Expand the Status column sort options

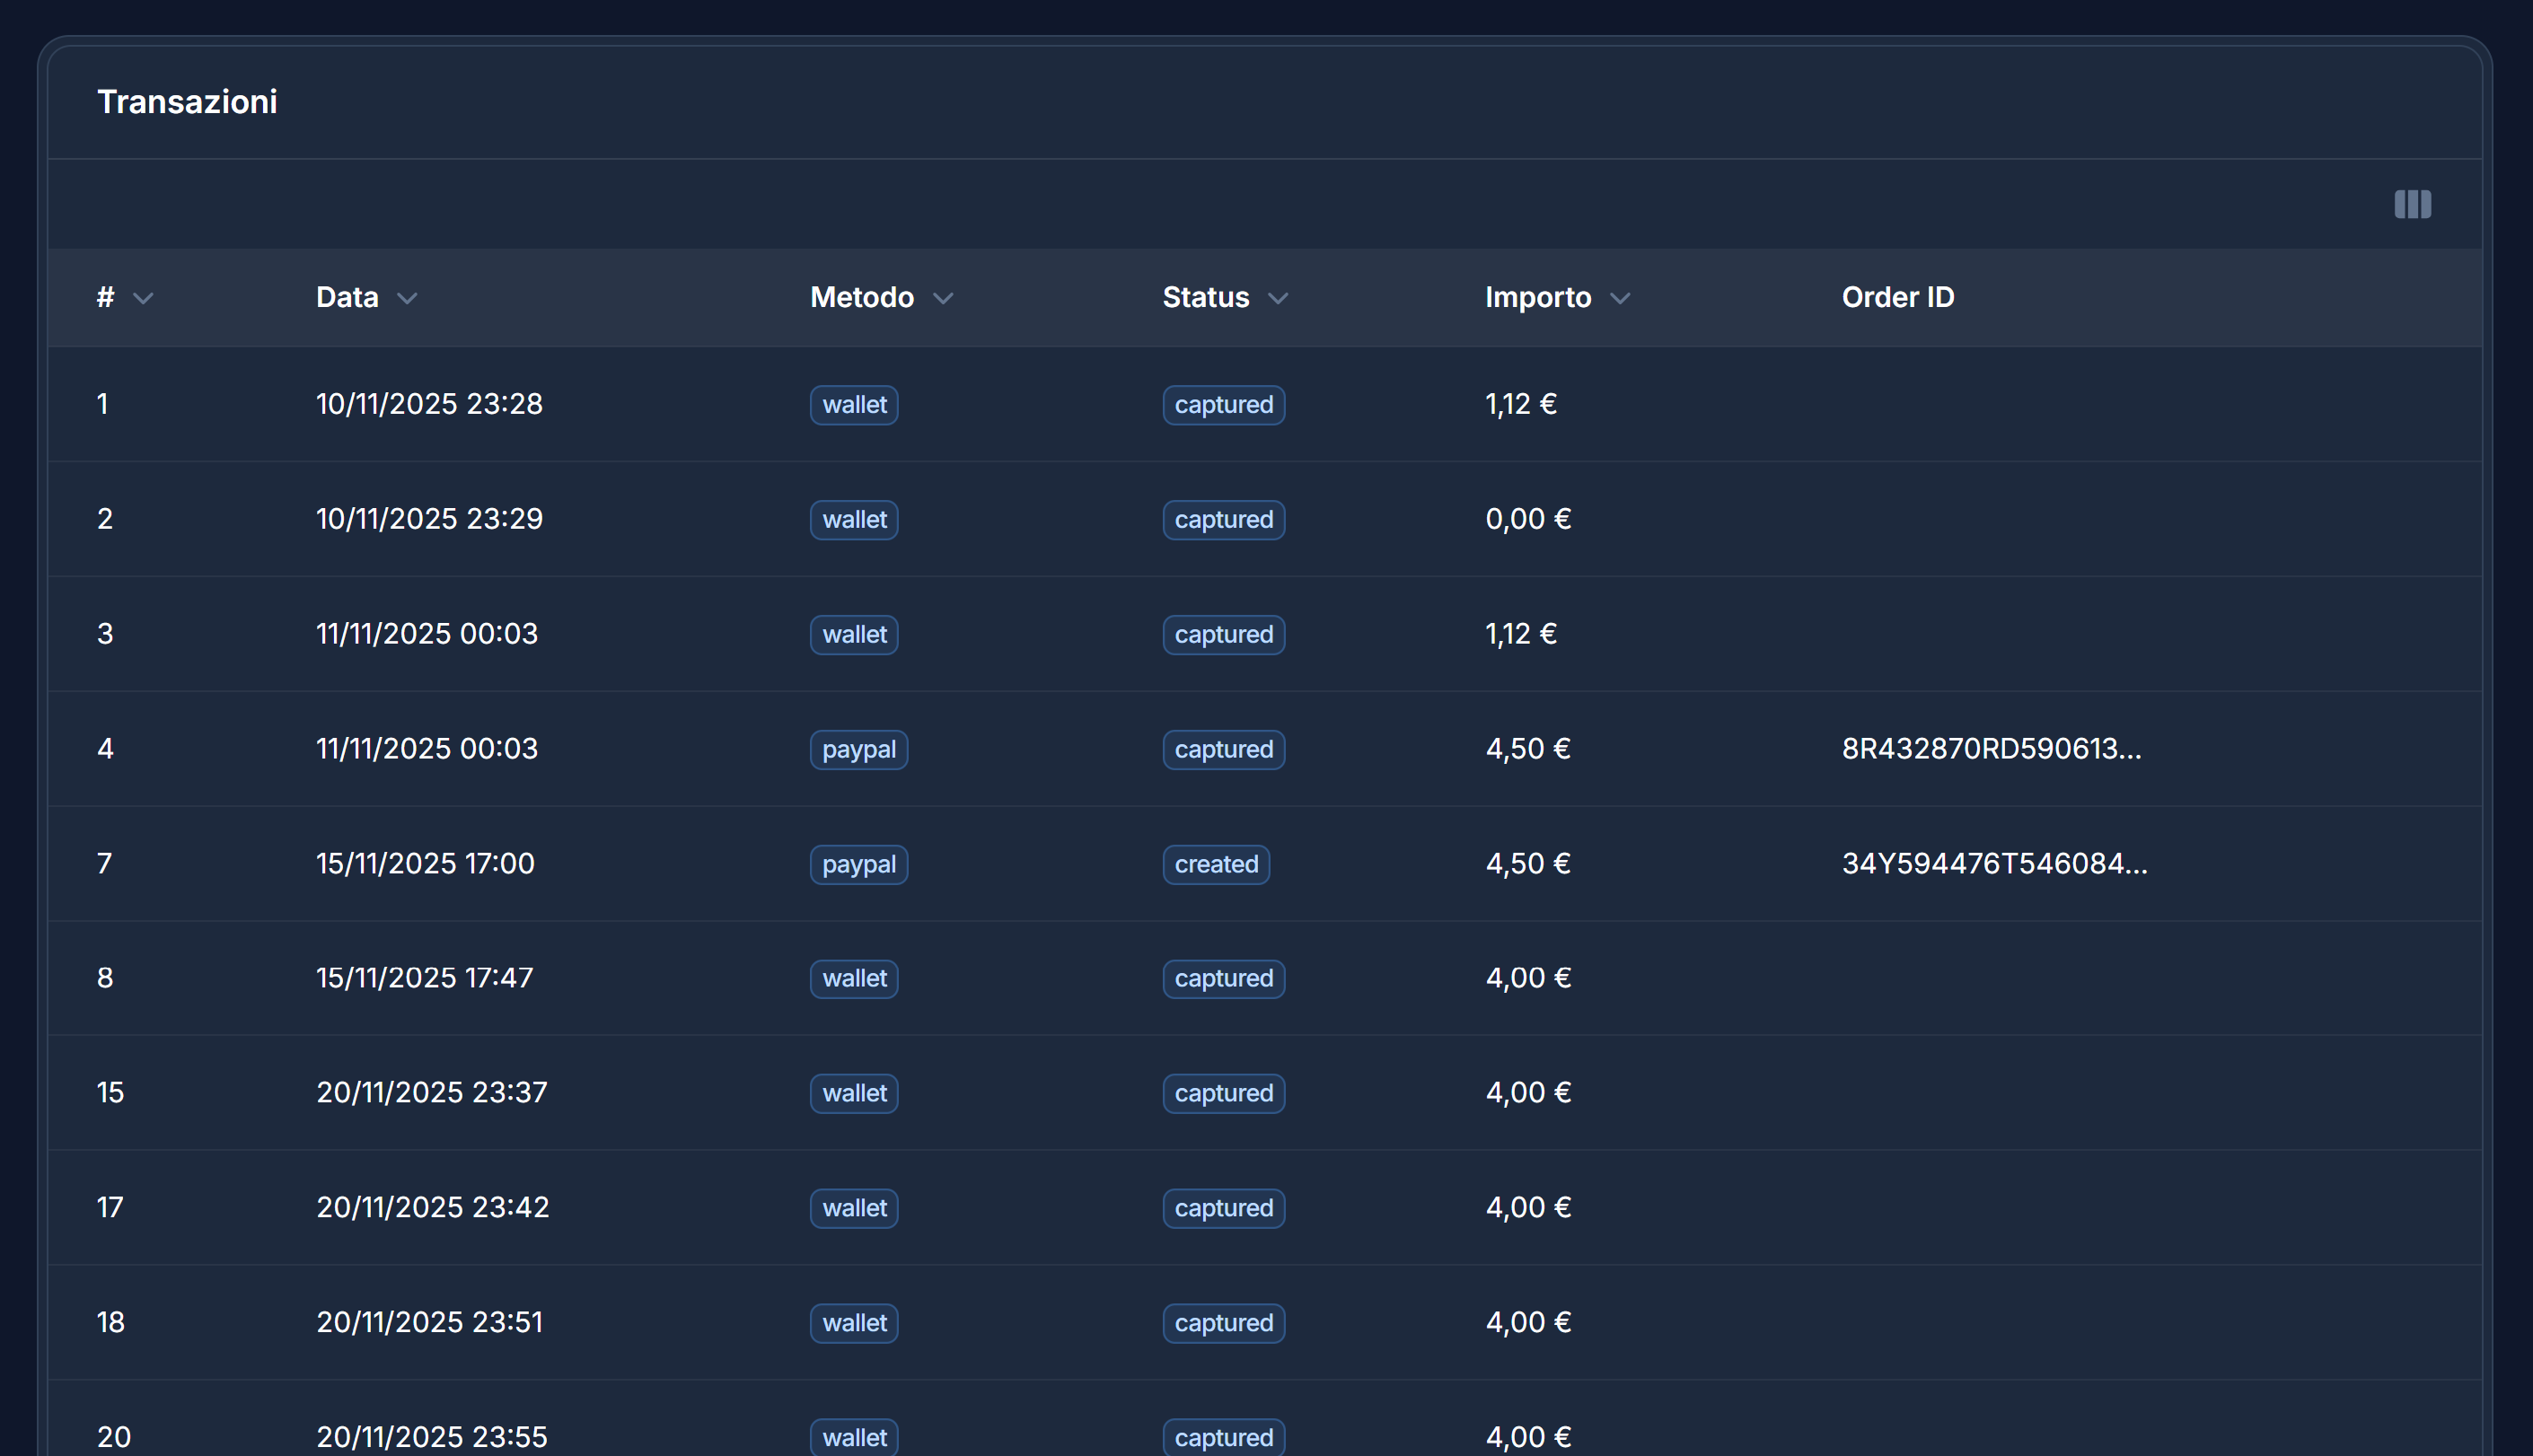(x=1281, y=298)
